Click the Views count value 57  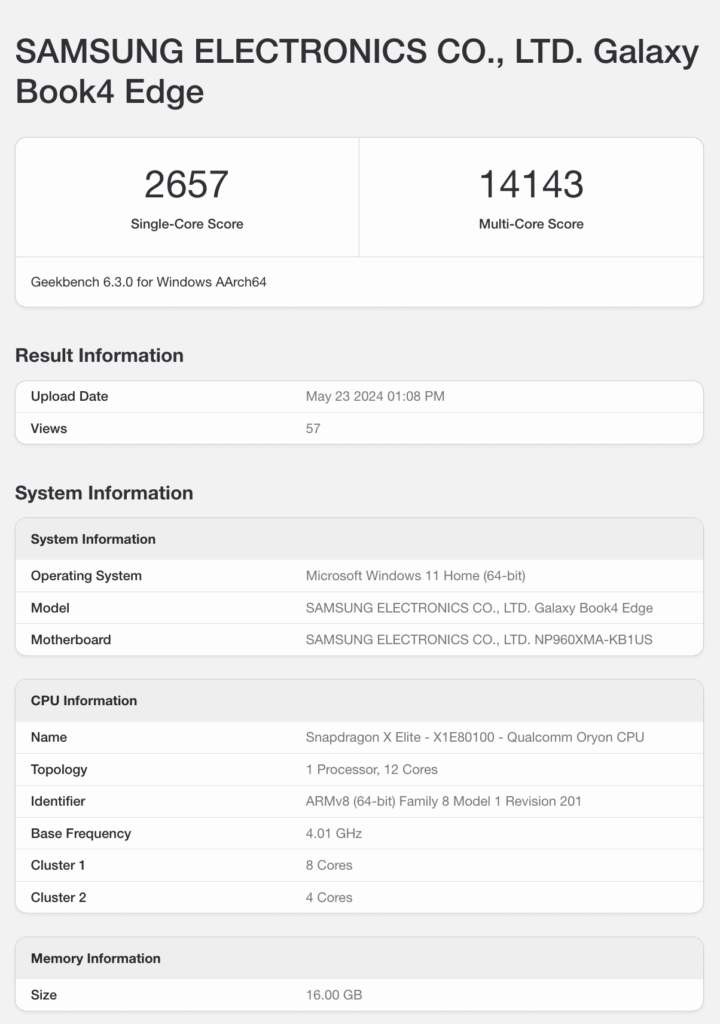pyautogui.click(x=313, y=428)
